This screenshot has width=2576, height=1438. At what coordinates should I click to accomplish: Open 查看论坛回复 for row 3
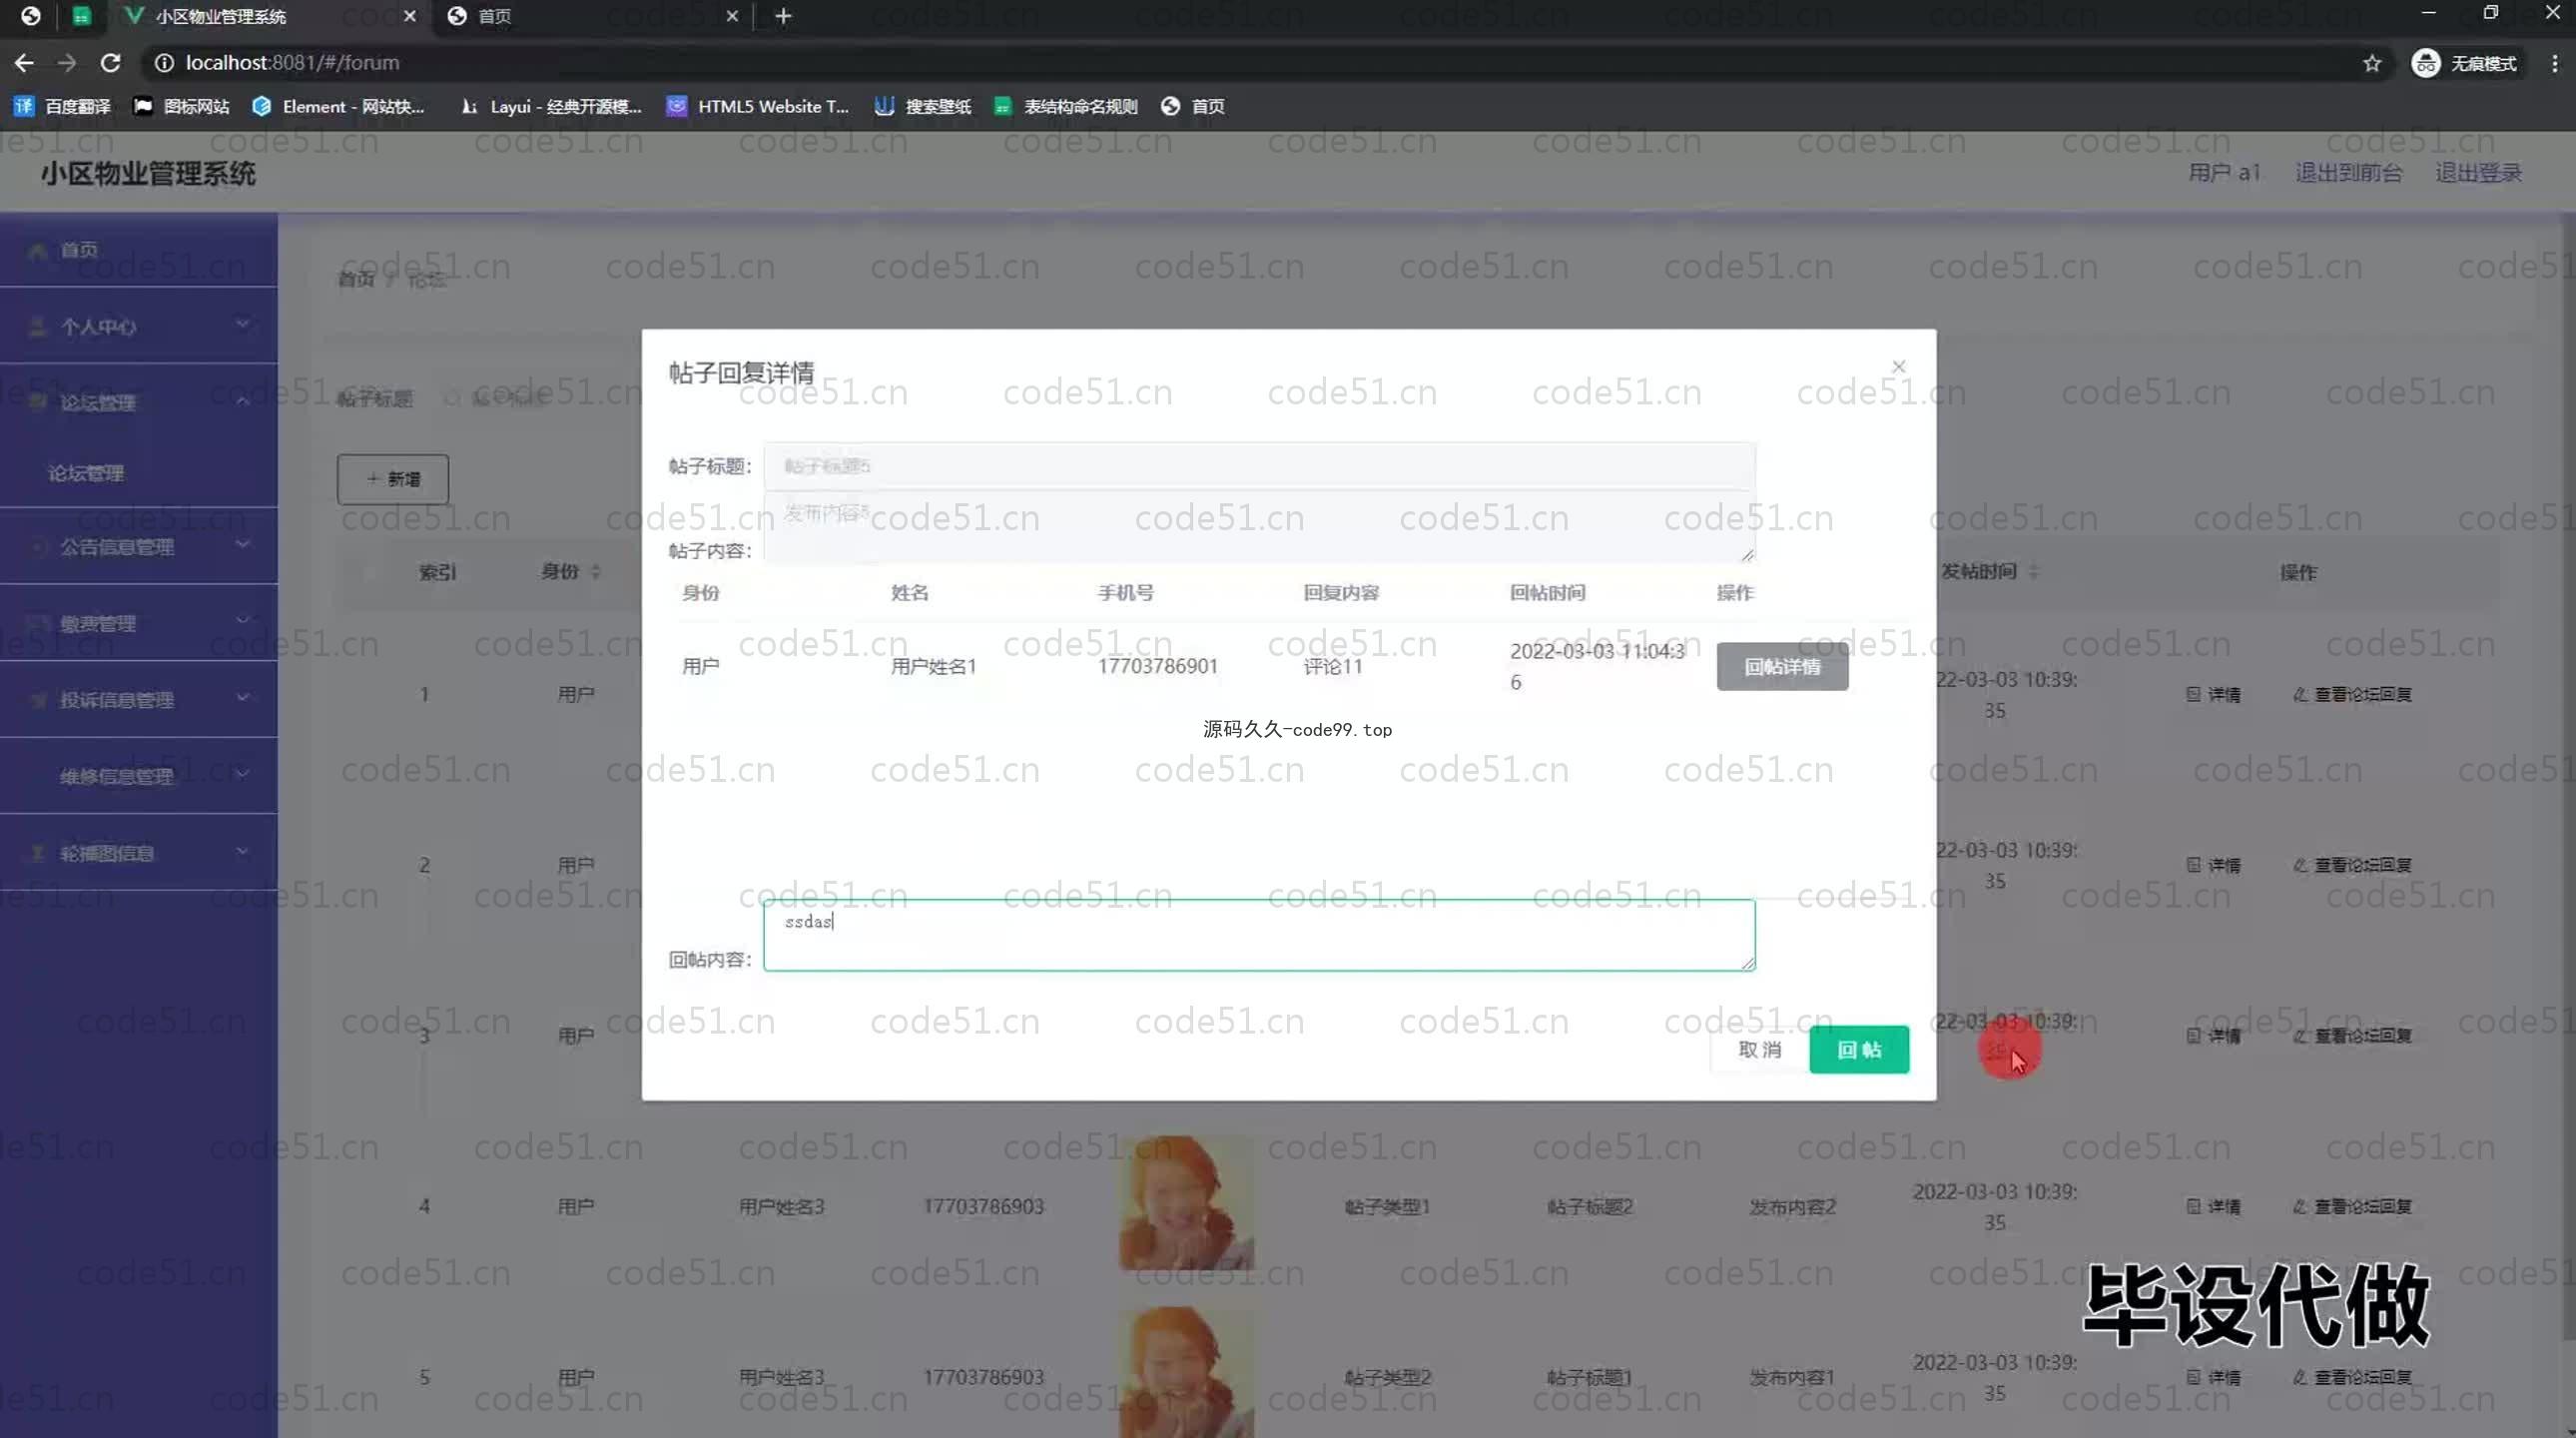click(x=2352, y=1036)
